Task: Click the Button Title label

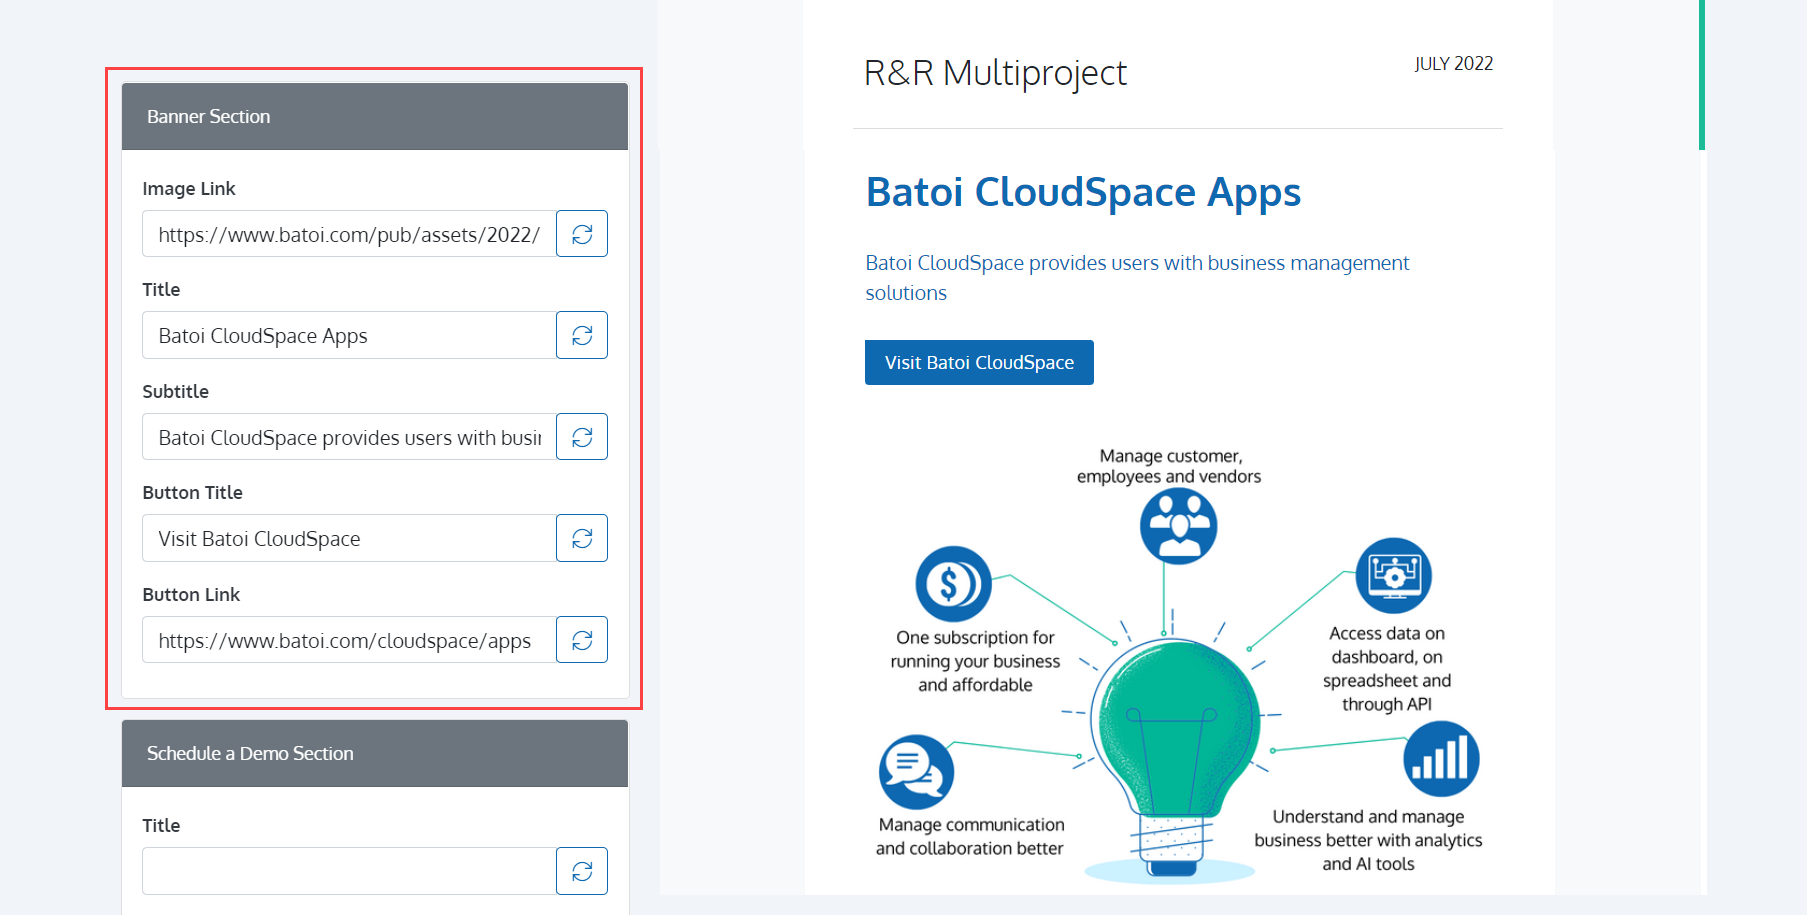Action: click(192, 492)
